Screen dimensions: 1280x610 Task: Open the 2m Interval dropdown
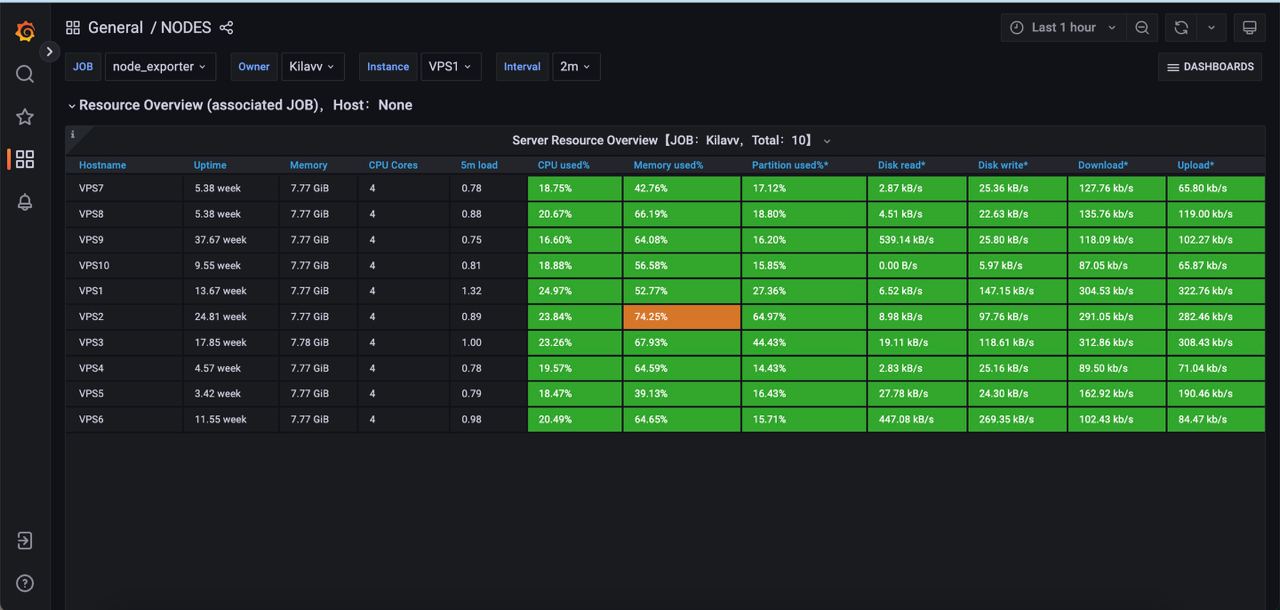click(x=574, y=67)
